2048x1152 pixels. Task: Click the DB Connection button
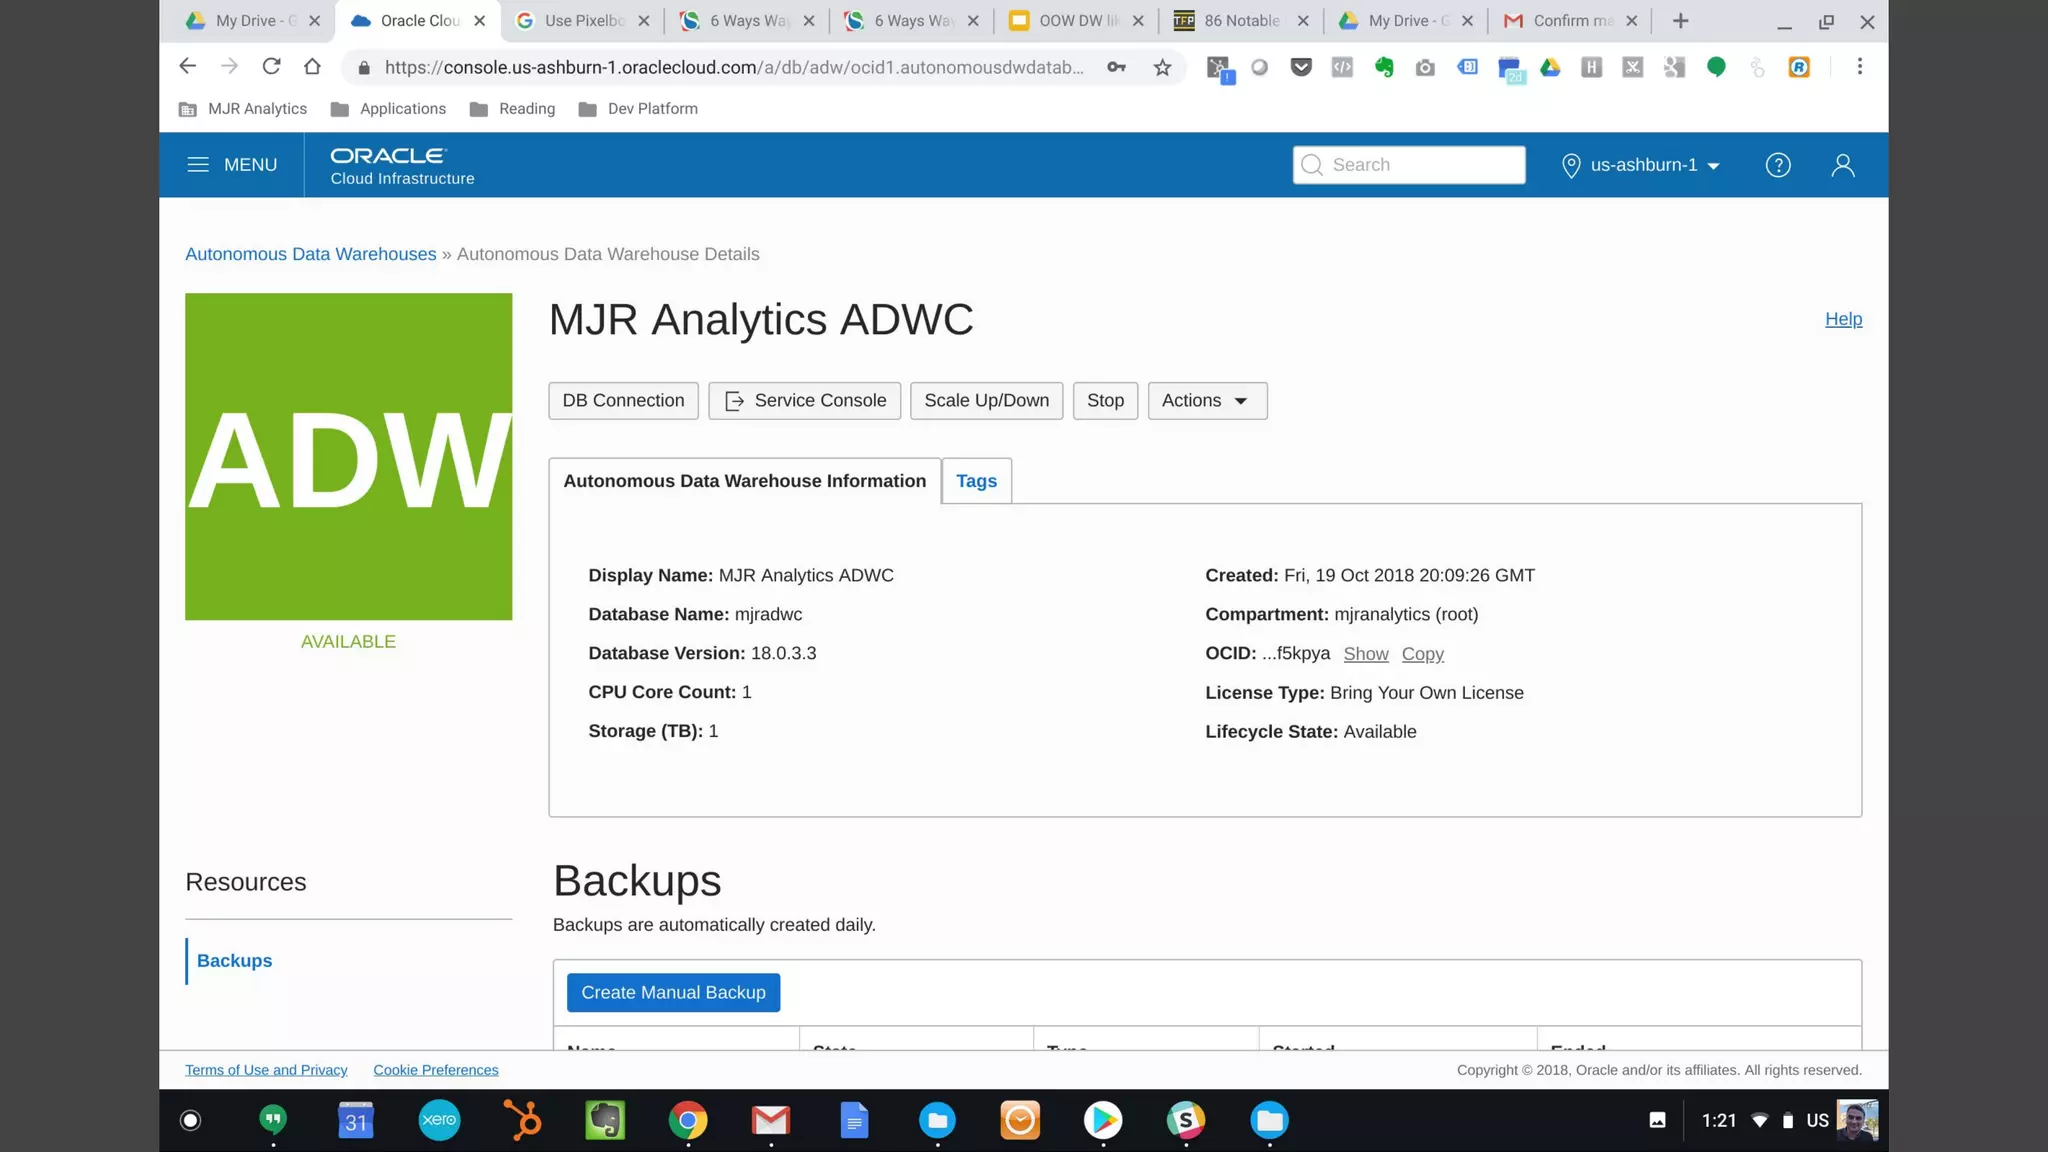[623, 400]
